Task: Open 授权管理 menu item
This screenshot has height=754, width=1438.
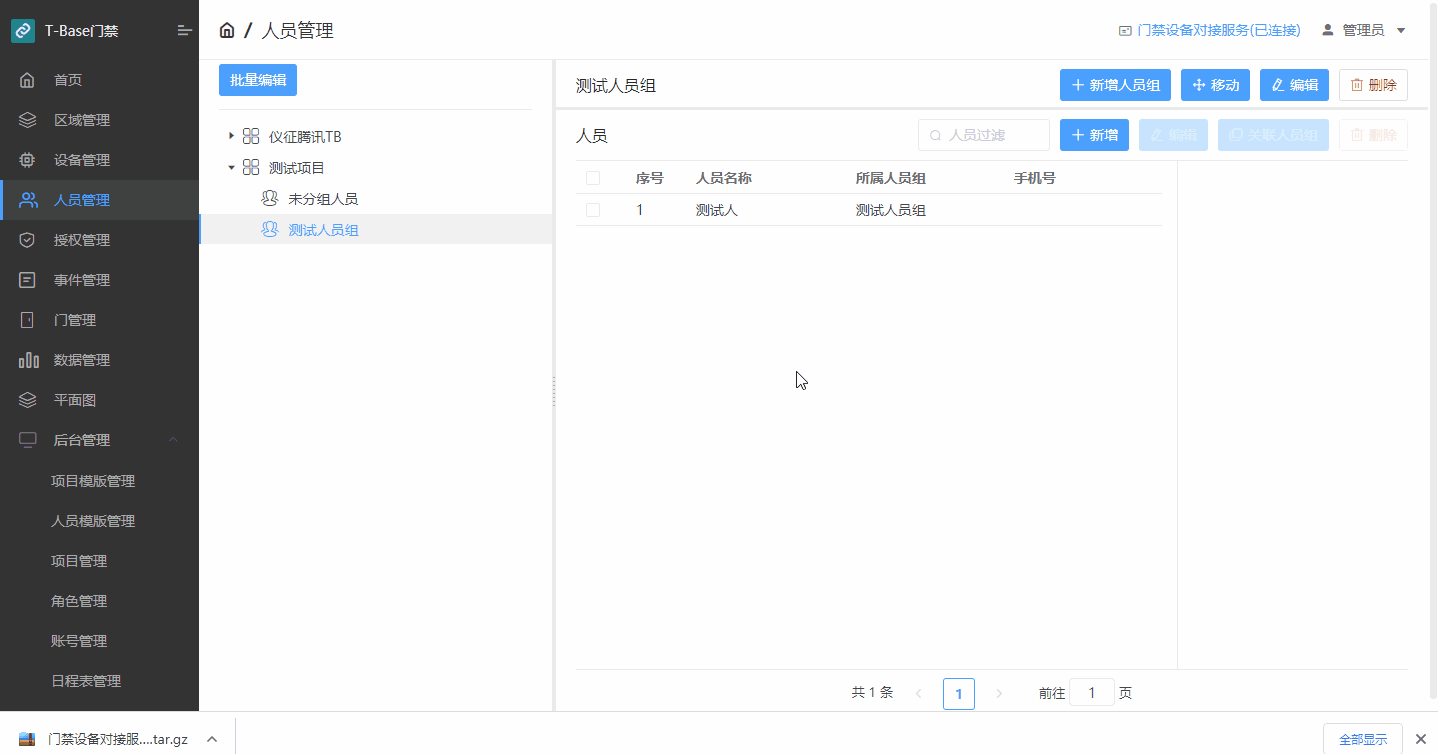Action: click(x=100, y=240)
